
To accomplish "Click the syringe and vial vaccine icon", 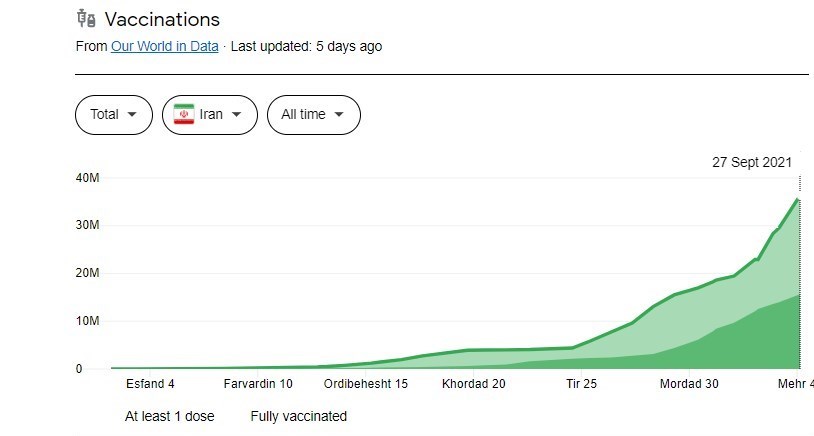I will [x=86, y=19].
